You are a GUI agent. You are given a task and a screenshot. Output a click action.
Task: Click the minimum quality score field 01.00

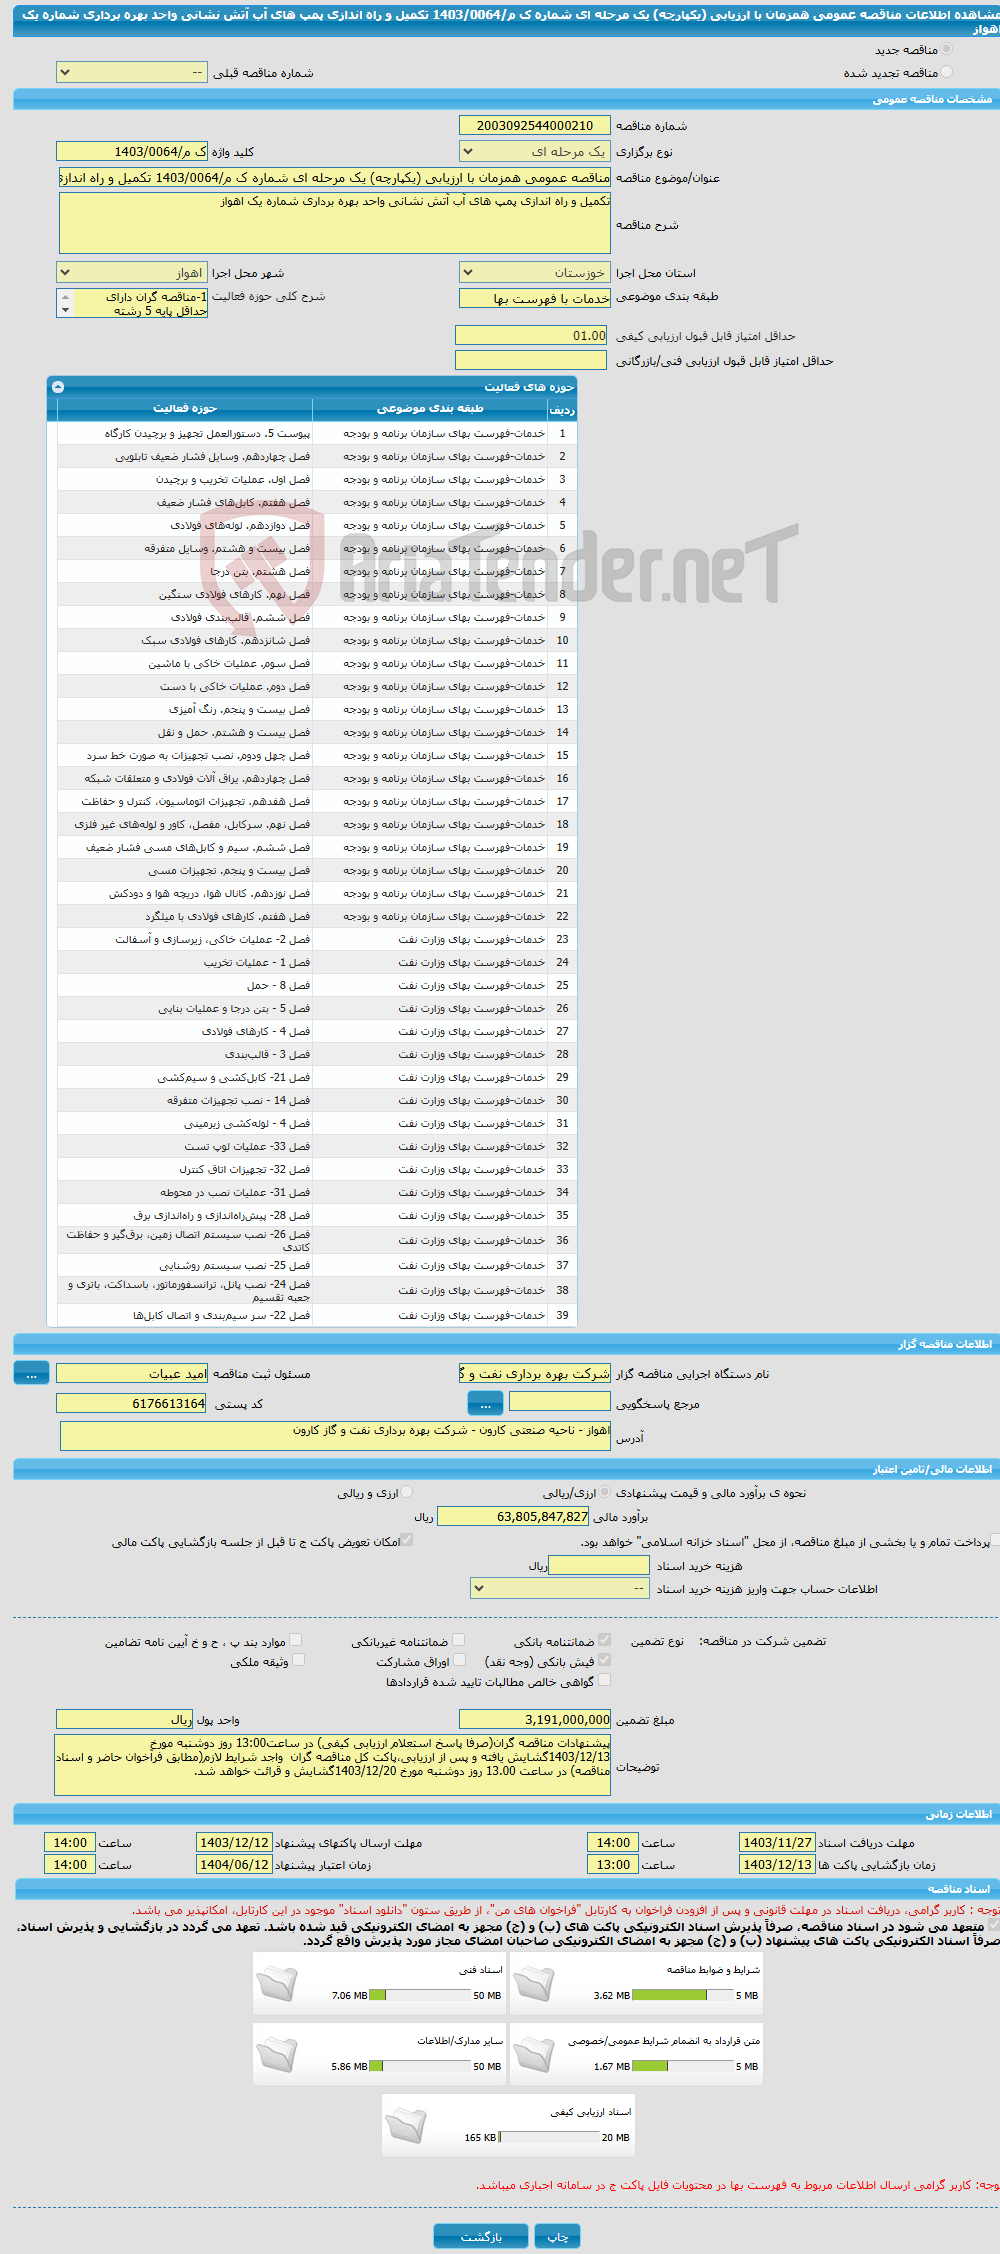pos(531,335)
